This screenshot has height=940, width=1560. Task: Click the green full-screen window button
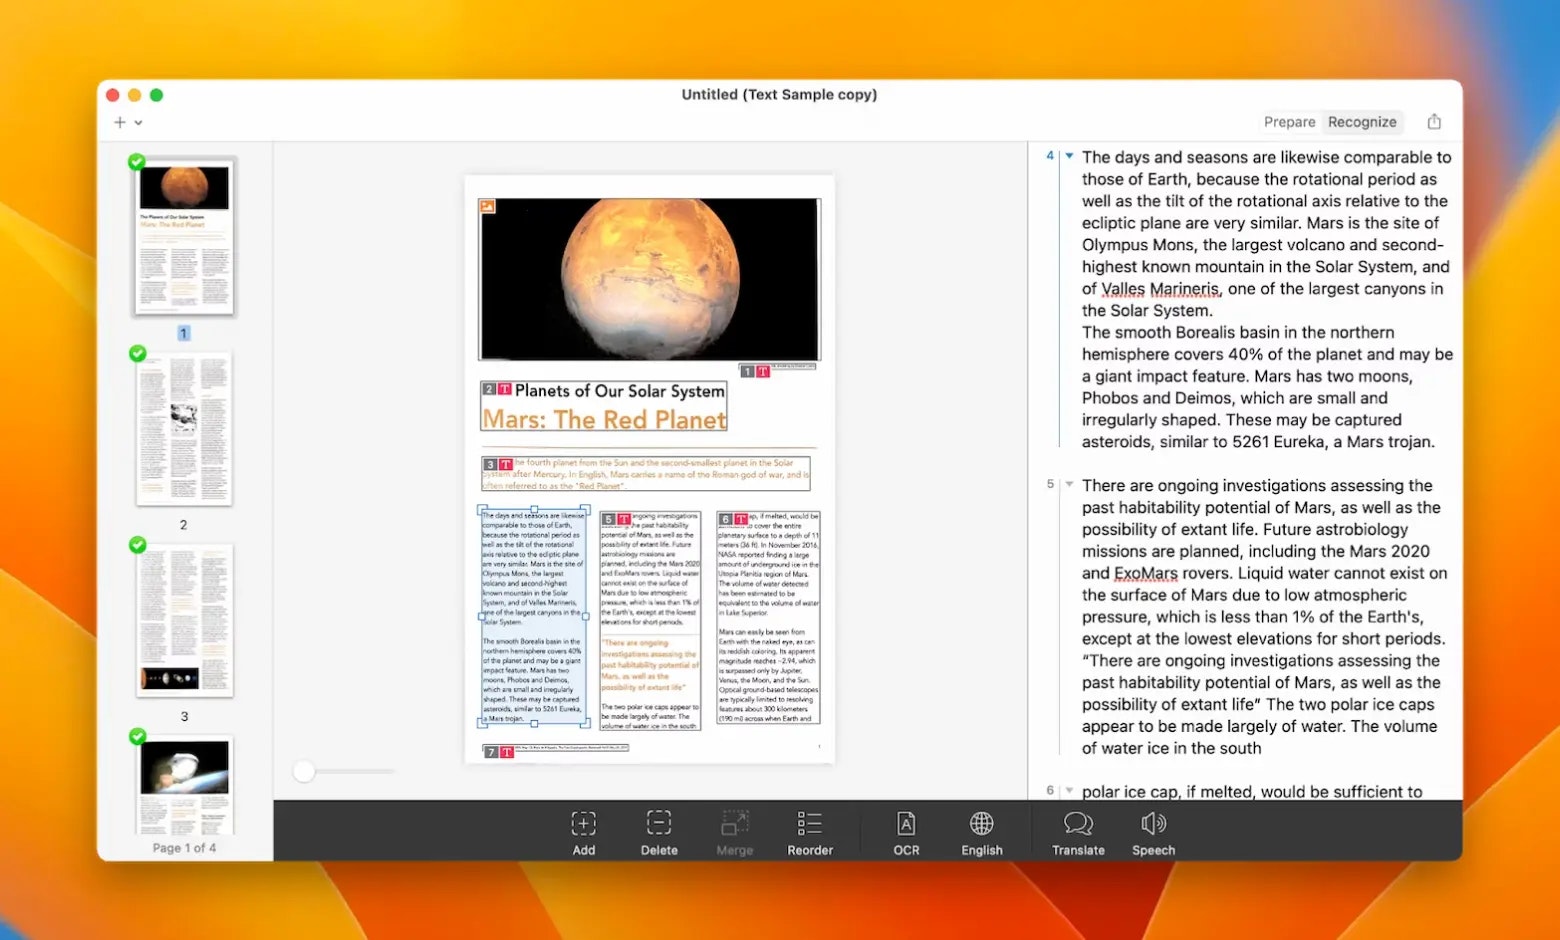click(157, 95)
